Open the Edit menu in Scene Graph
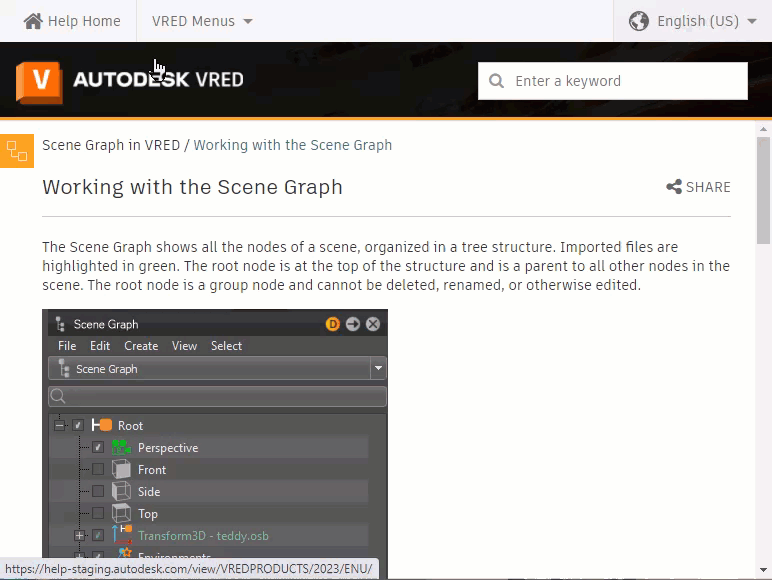Image resolution: width=772 pixels, height=580 pixels. [100, 346]
